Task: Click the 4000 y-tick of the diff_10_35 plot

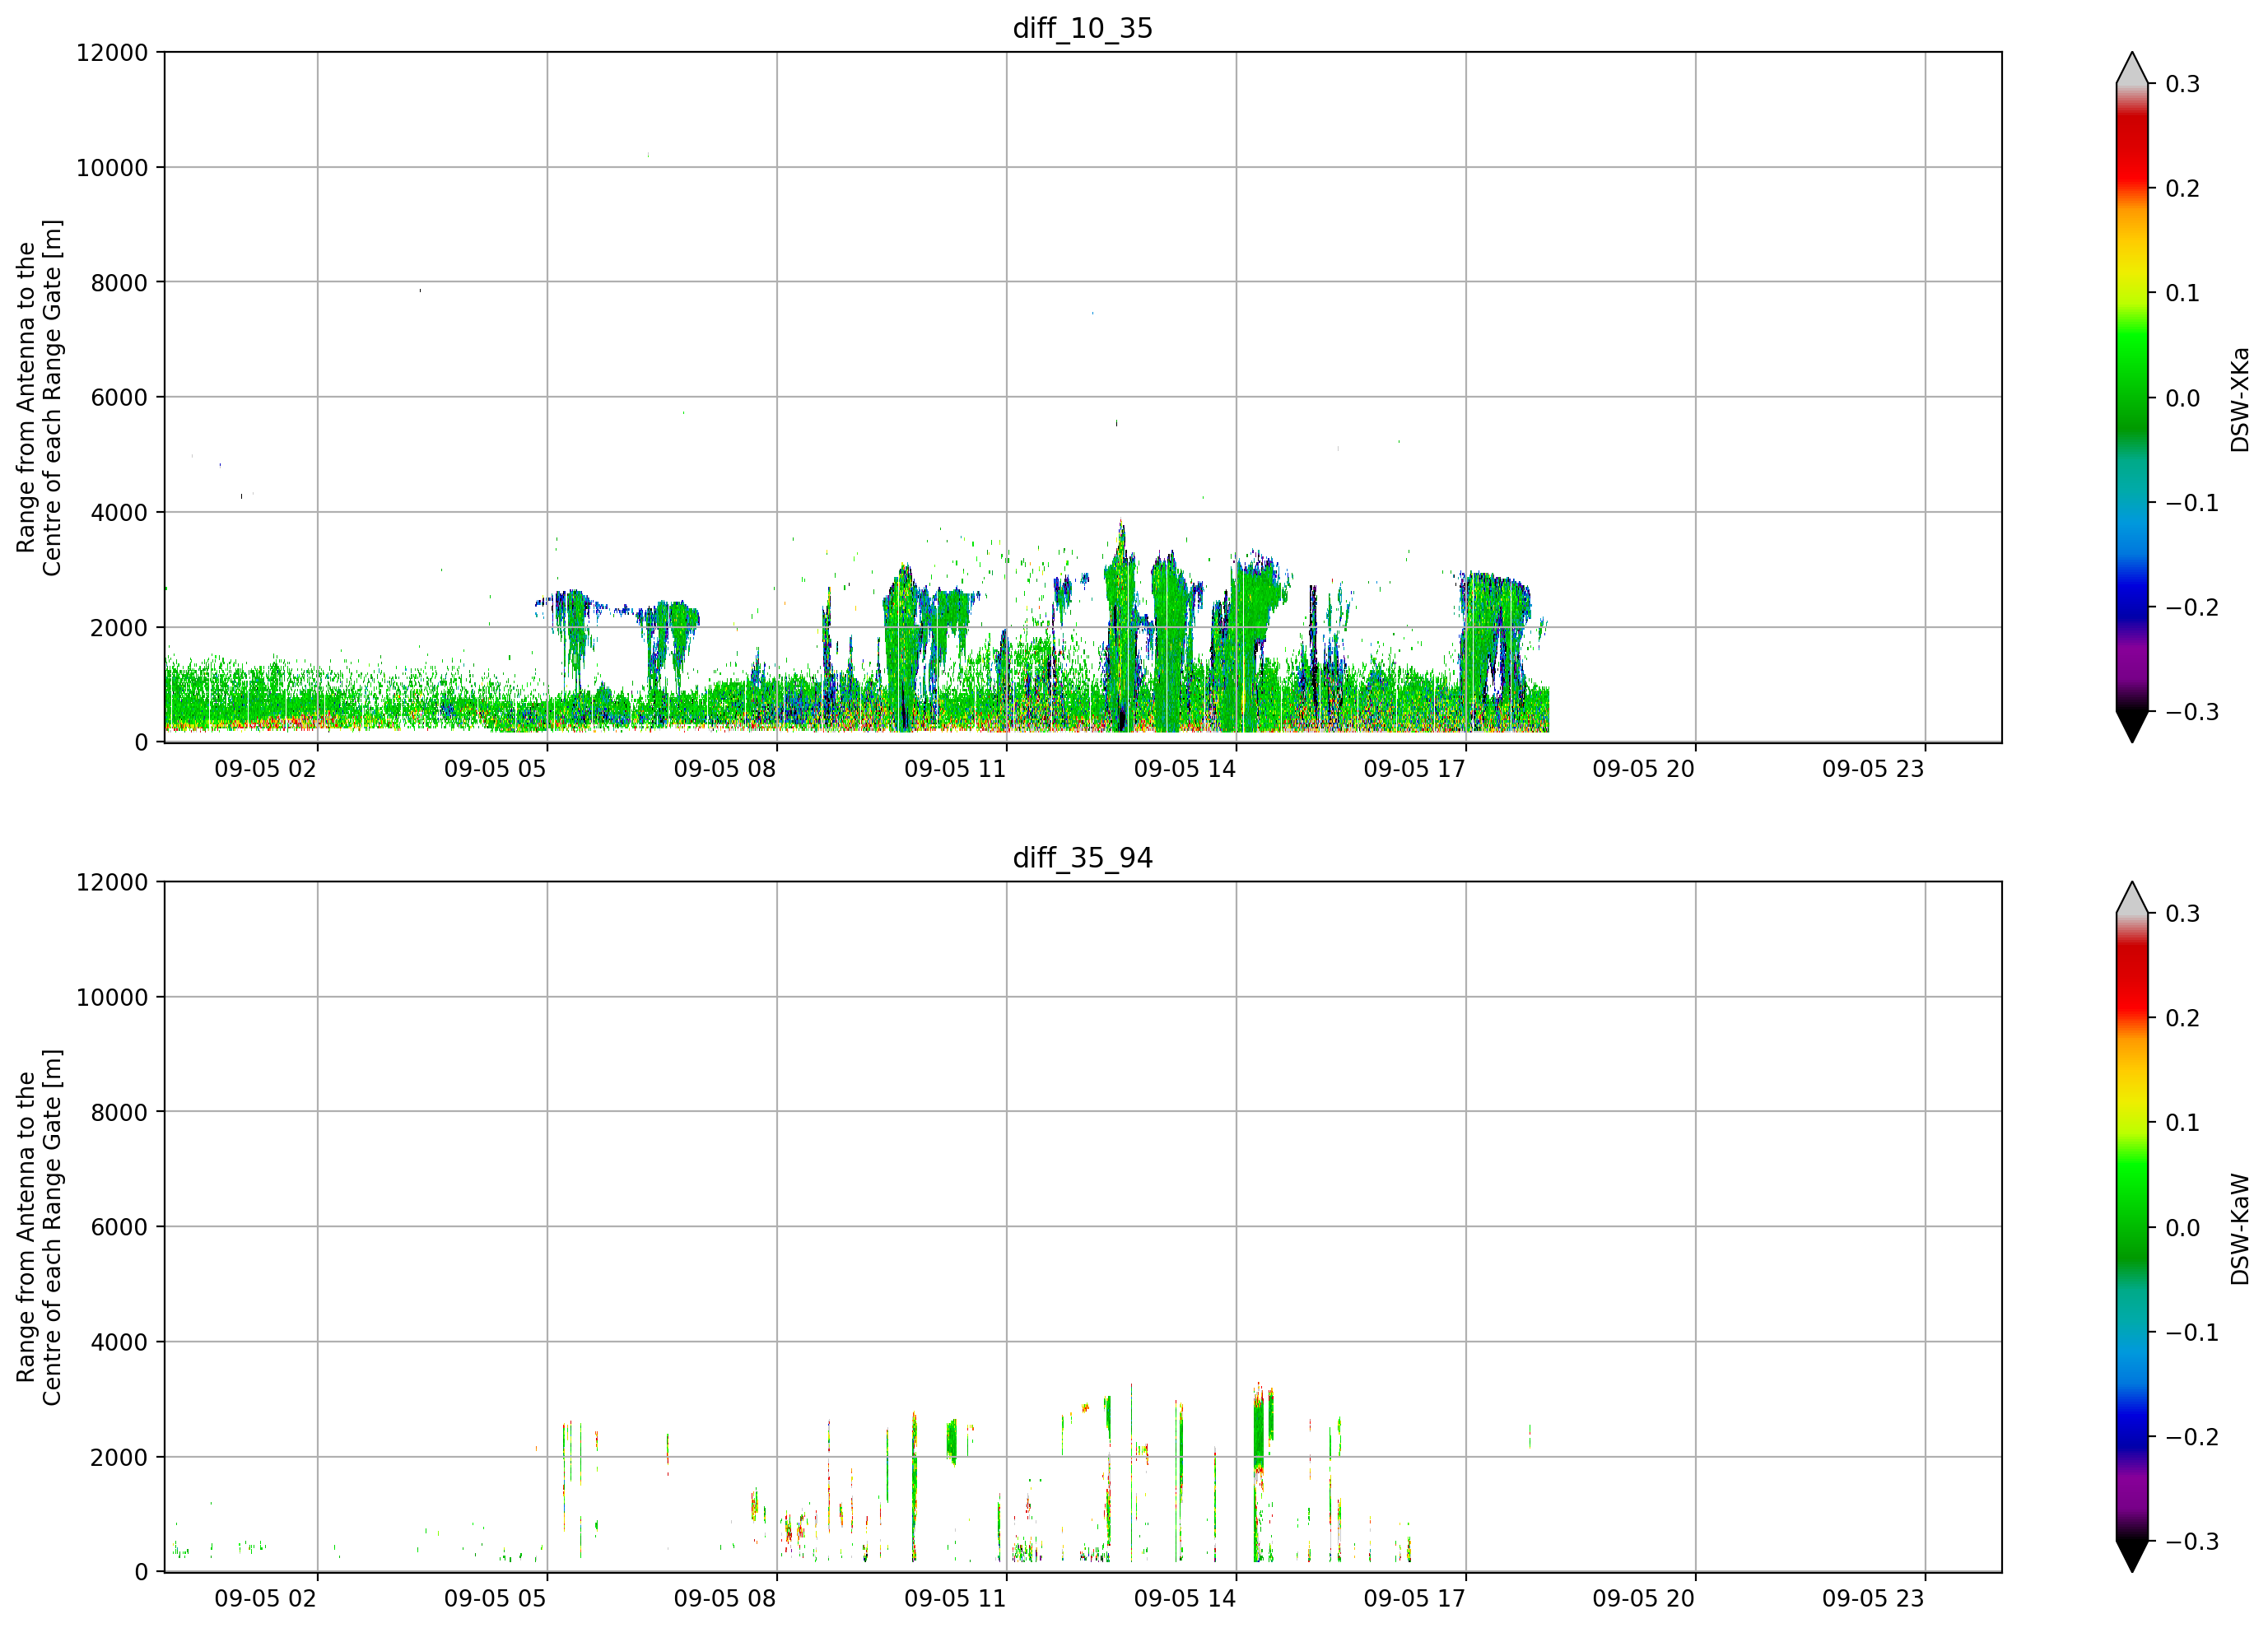Action: pos(119,513)
